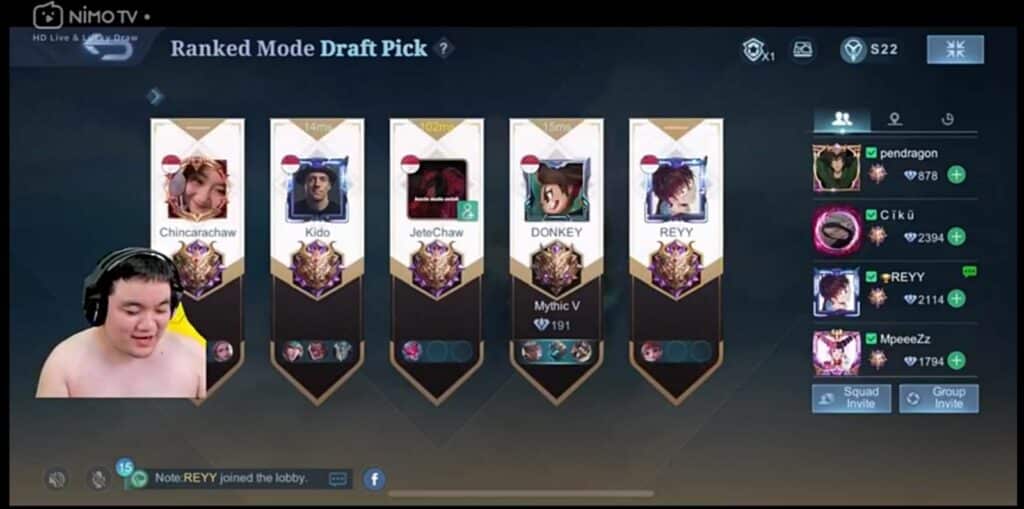Open the lobby chat bubble with 15 badge

138,478
